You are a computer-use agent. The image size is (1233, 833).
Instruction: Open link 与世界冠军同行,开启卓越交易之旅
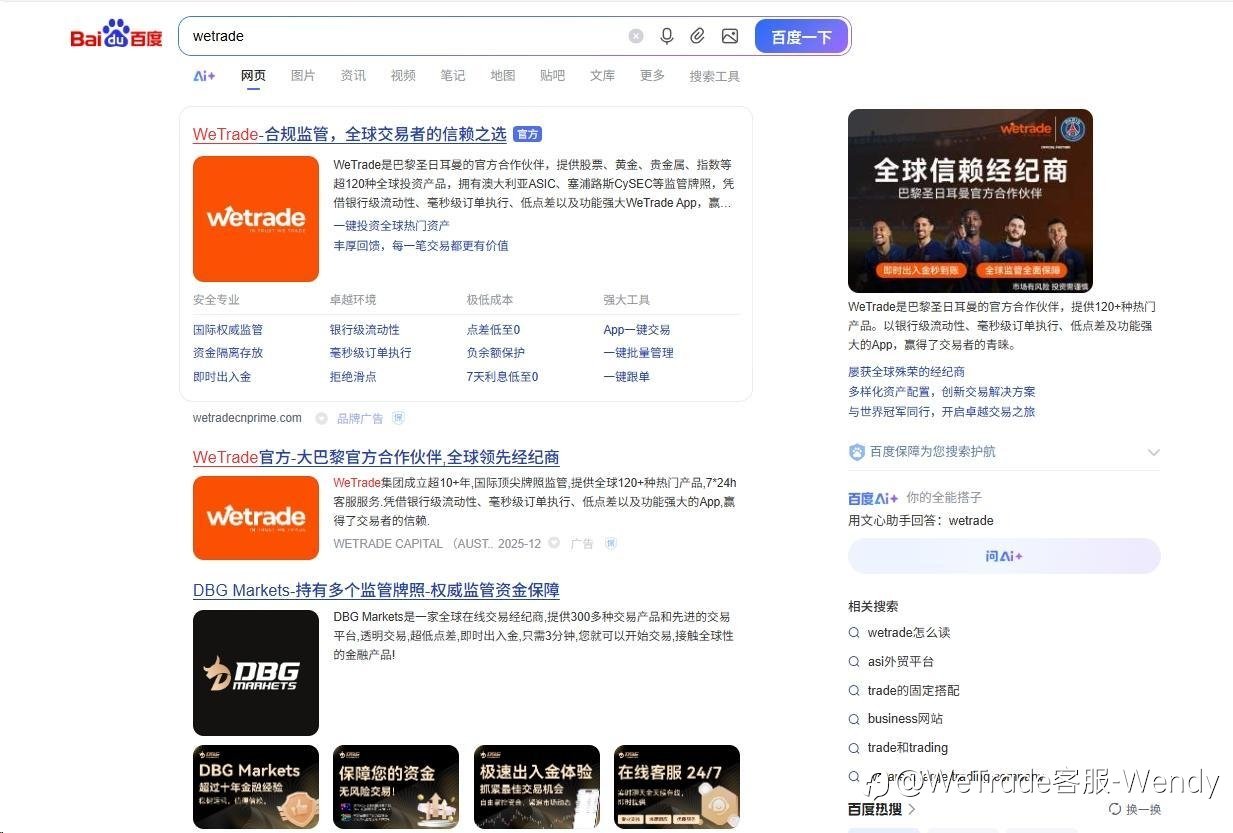coord(942,412)
